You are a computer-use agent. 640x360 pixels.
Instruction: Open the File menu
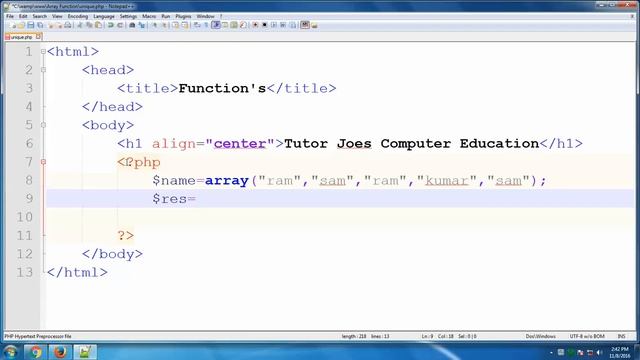tap(10, 16)
